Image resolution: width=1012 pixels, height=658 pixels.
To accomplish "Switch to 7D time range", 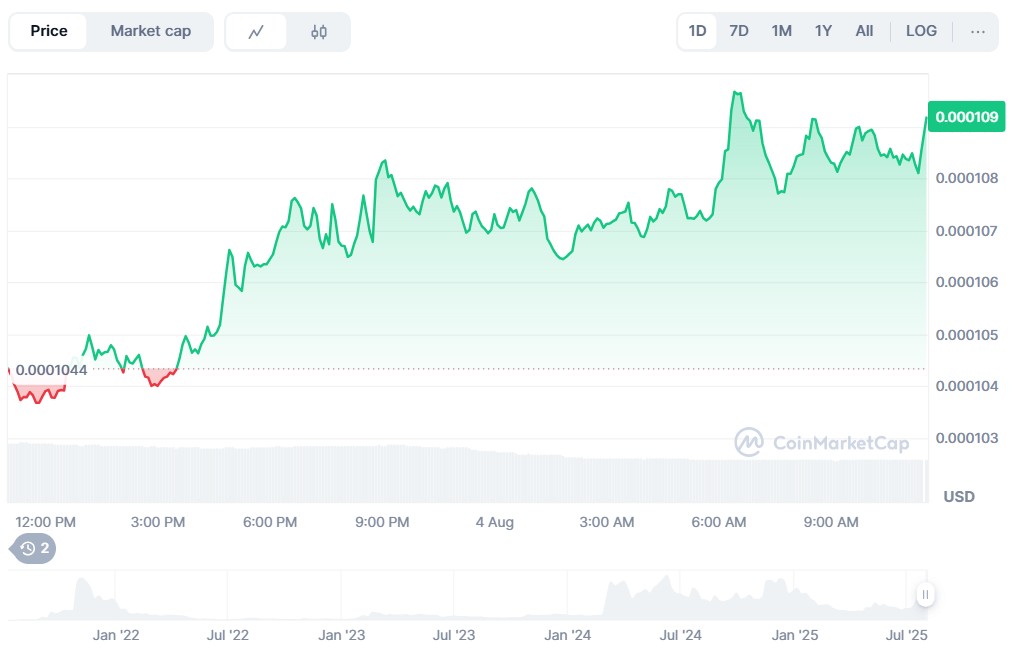I will point(739,31).
